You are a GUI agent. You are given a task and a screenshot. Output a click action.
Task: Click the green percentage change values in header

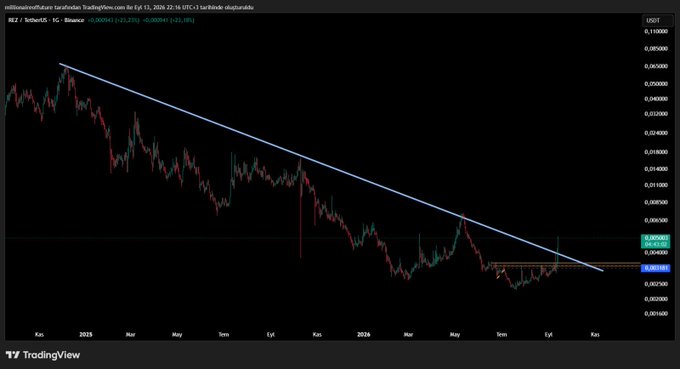pyautogui.click(x=141, y=20)
